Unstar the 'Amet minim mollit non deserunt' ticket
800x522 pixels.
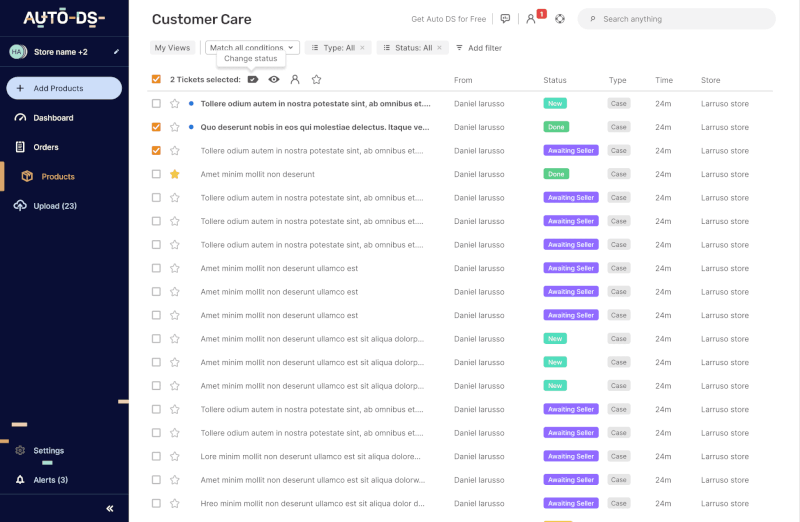(174, 174)
